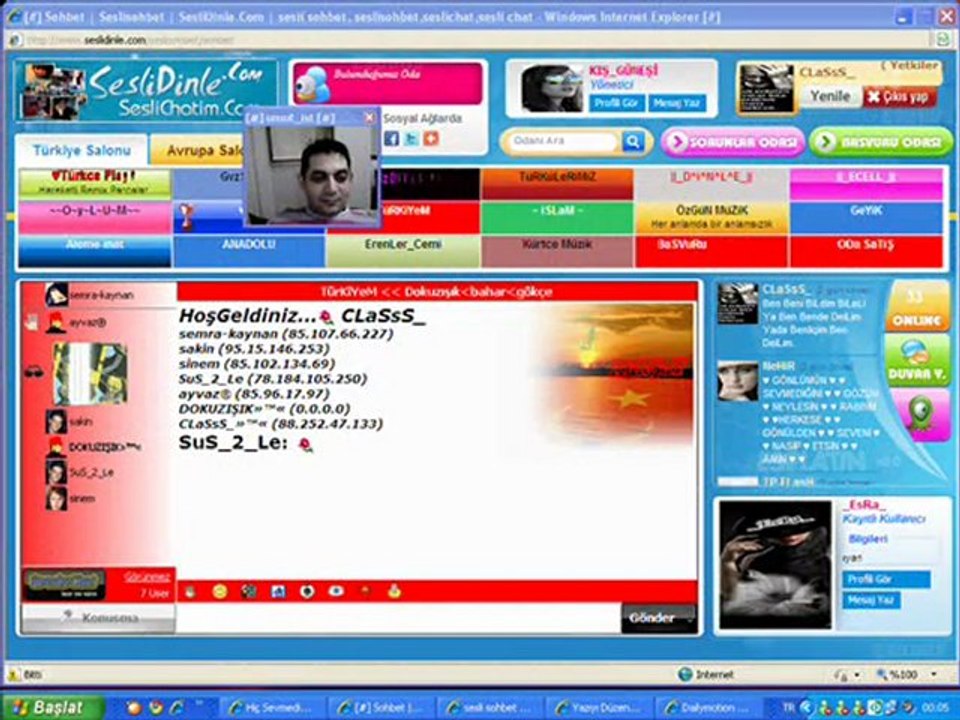Join the ANADOLU room

(249, 252)
